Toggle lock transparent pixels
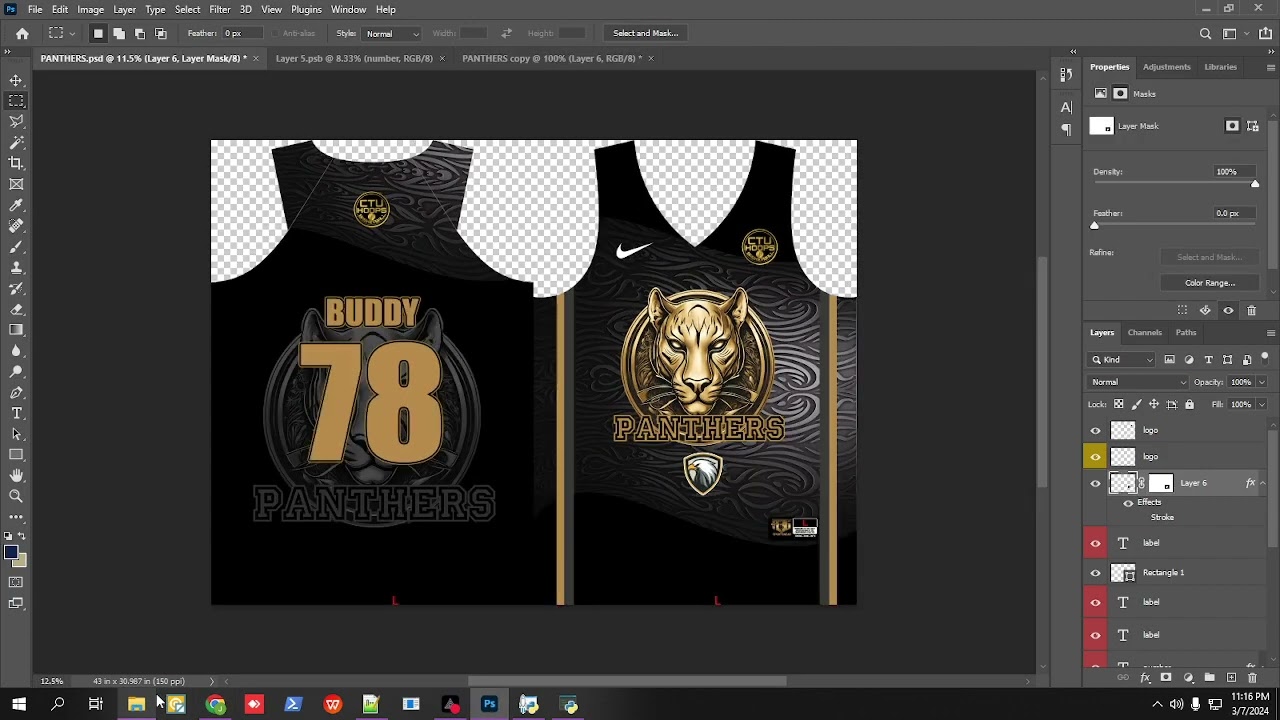 [x=1119, y=404]
